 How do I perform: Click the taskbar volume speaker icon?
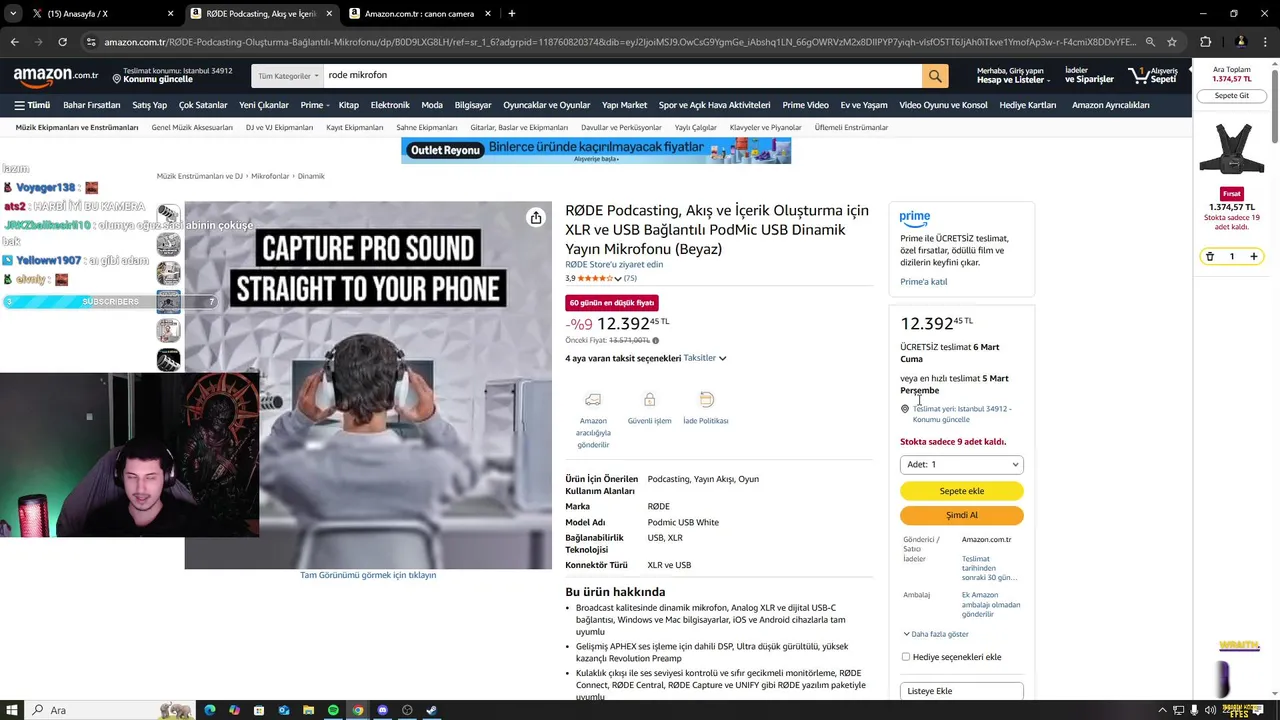[1211, 710]
